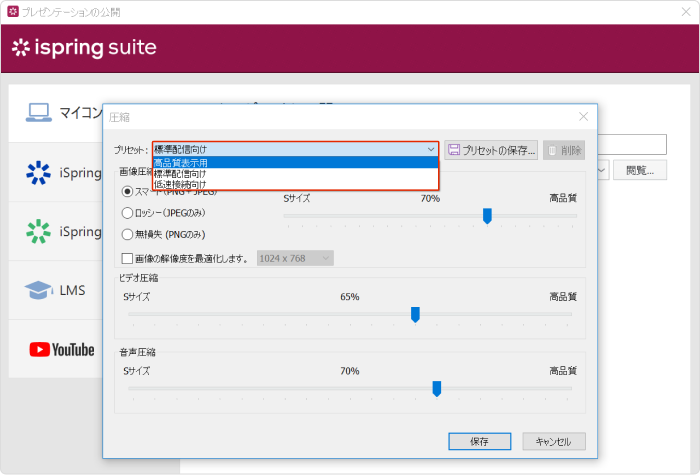Click the プリセットの保存 button
Screen dimensions: 700x475
pyautogui.click(x=491, y=150)
